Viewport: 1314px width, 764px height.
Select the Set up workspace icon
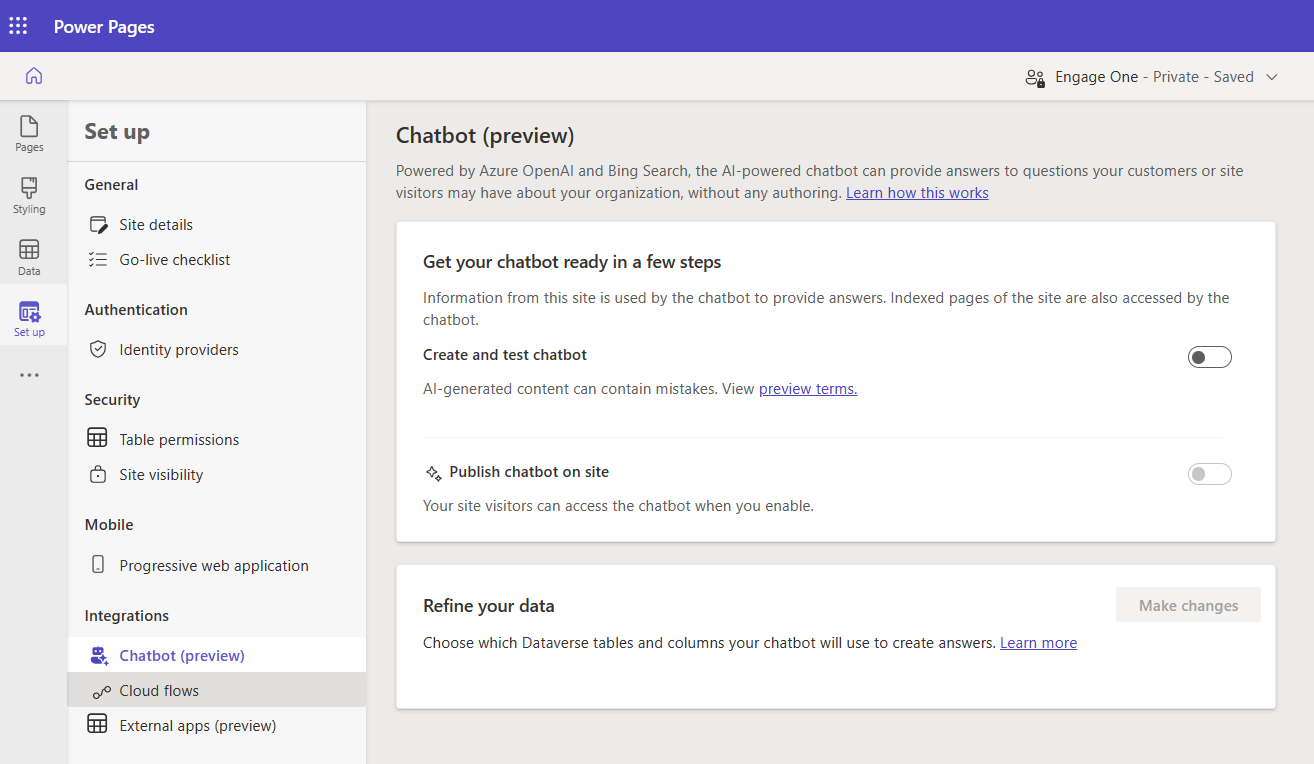(x=29, y=319)
